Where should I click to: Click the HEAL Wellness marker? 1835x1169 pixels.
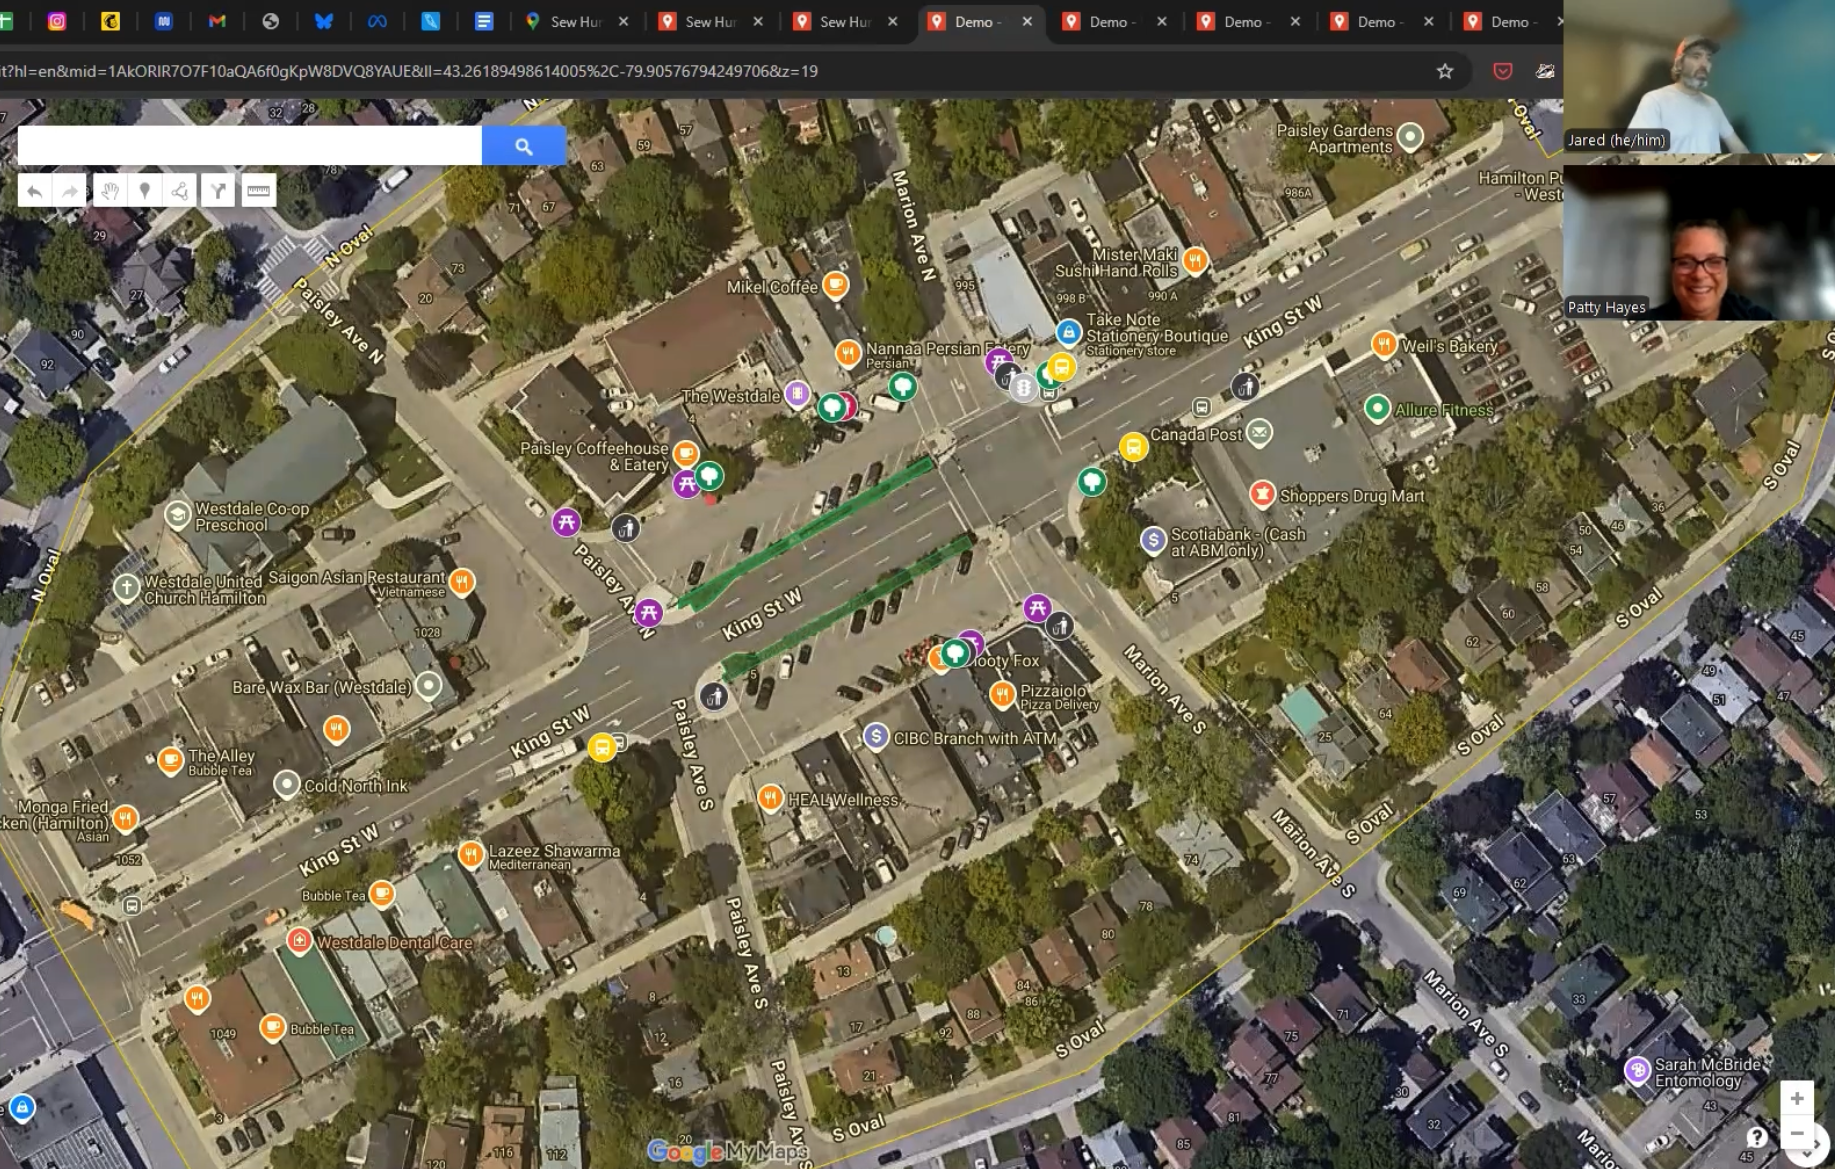(x=770, y=797)
